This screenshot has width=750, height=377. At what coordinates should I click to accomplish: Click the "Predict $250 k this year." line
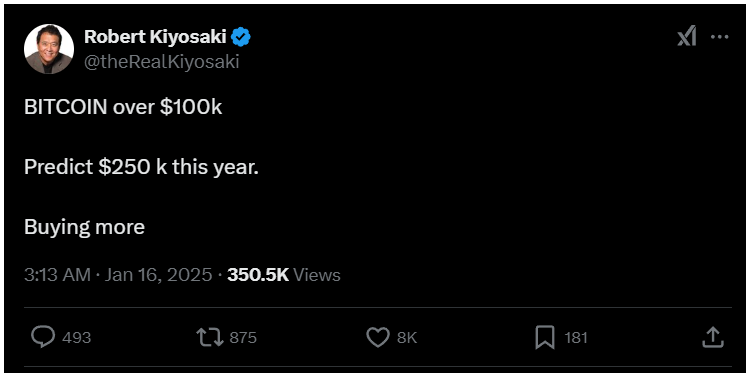[141, 167]
